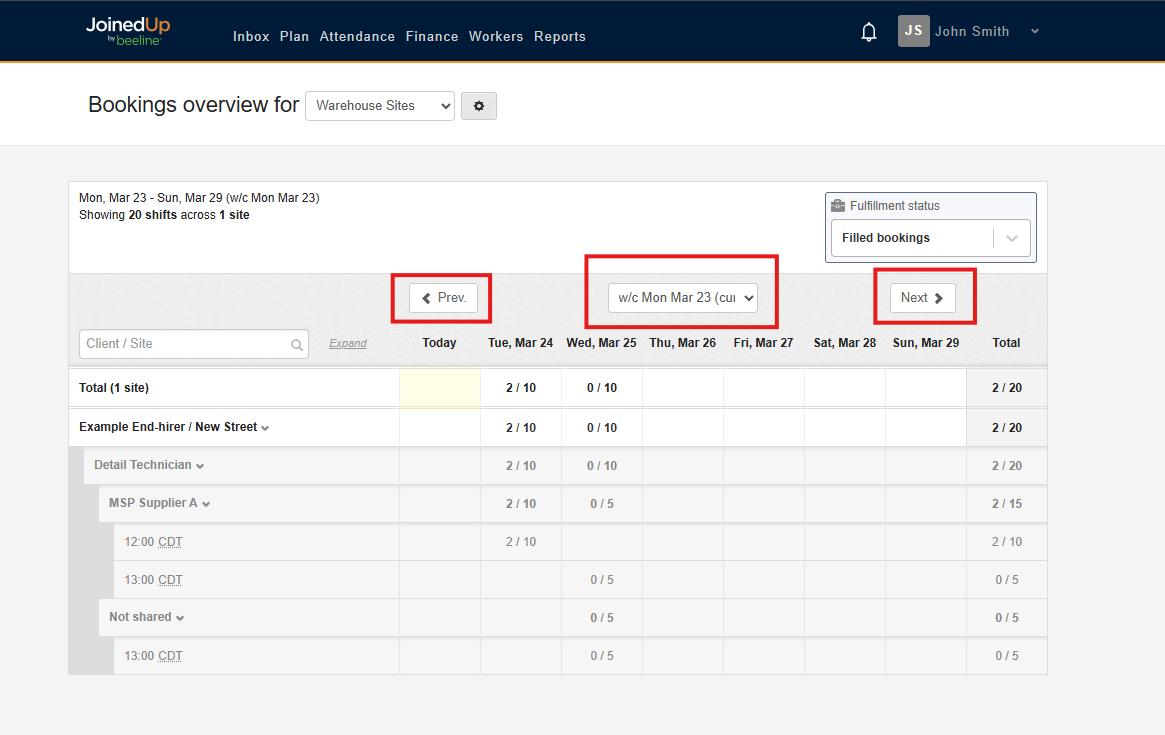Click the JS user avatar
Screen dimensions: 1165x735
pos(913,31)
